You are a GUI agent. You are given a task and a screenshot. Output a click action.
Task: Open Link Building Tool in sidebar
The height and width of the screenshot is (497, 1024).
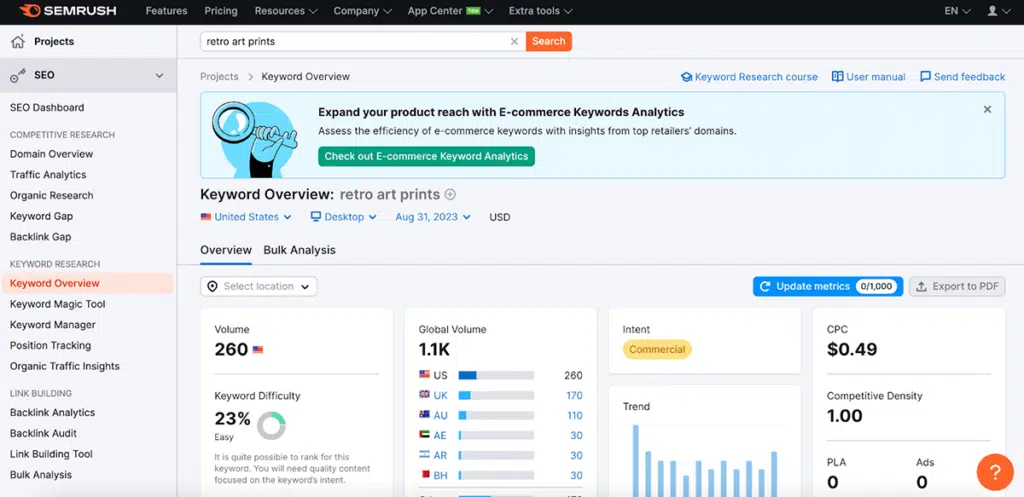click(52, 455)
